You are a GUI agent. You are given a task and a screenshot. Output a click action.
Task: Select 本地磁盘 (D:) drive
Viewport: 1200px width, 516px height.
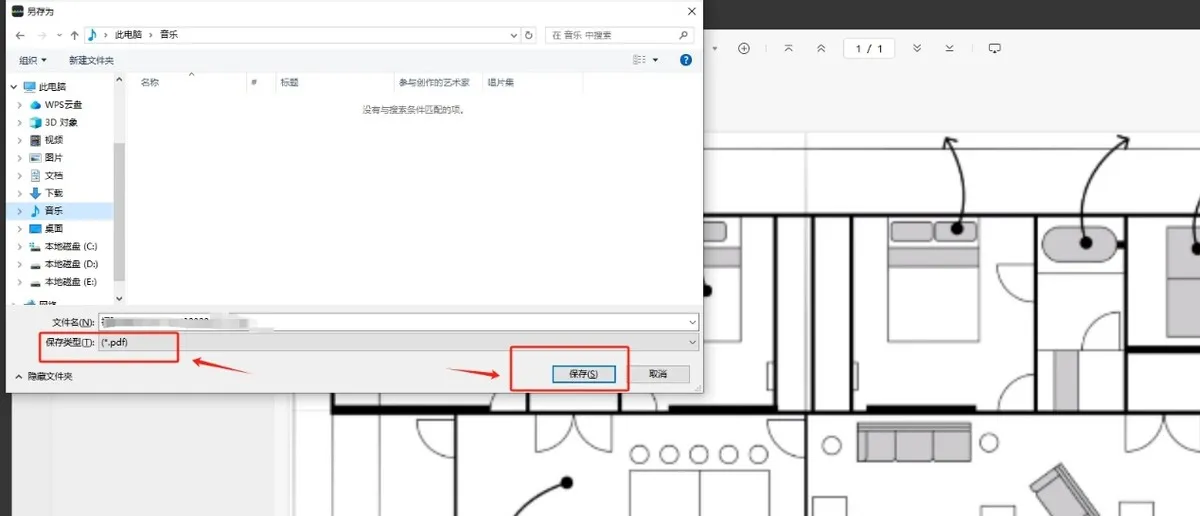tap(70, 264)
